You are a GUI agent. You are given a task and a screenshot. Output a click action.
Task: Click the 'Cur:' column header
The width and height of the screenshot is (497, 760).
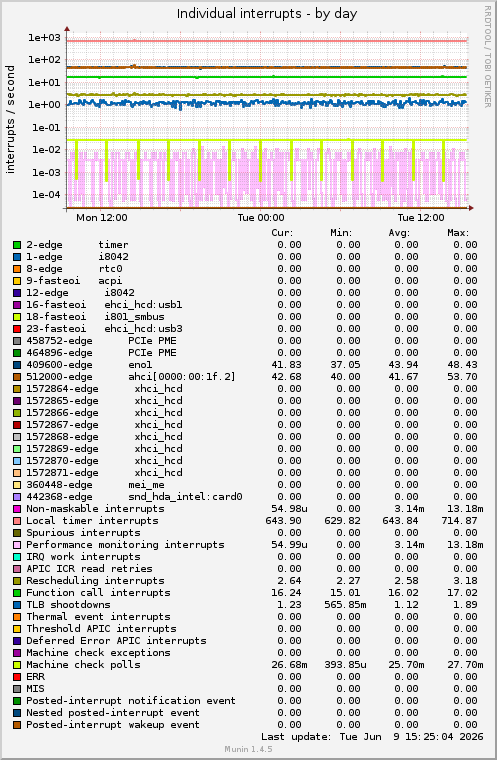point(282,233)
